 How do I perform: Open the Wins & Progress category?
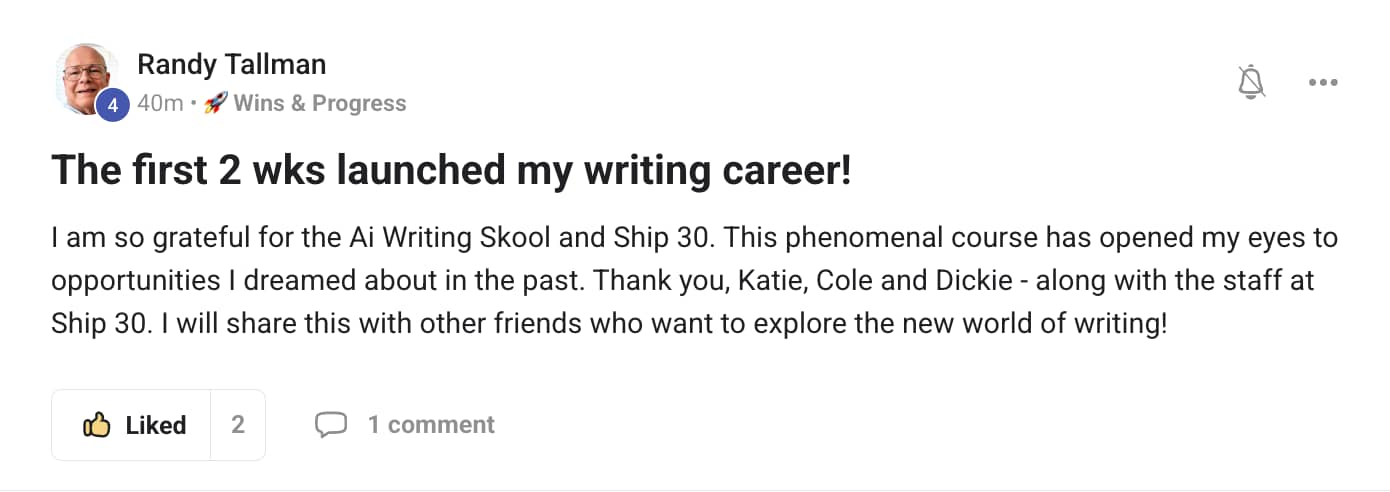point(320,103)
